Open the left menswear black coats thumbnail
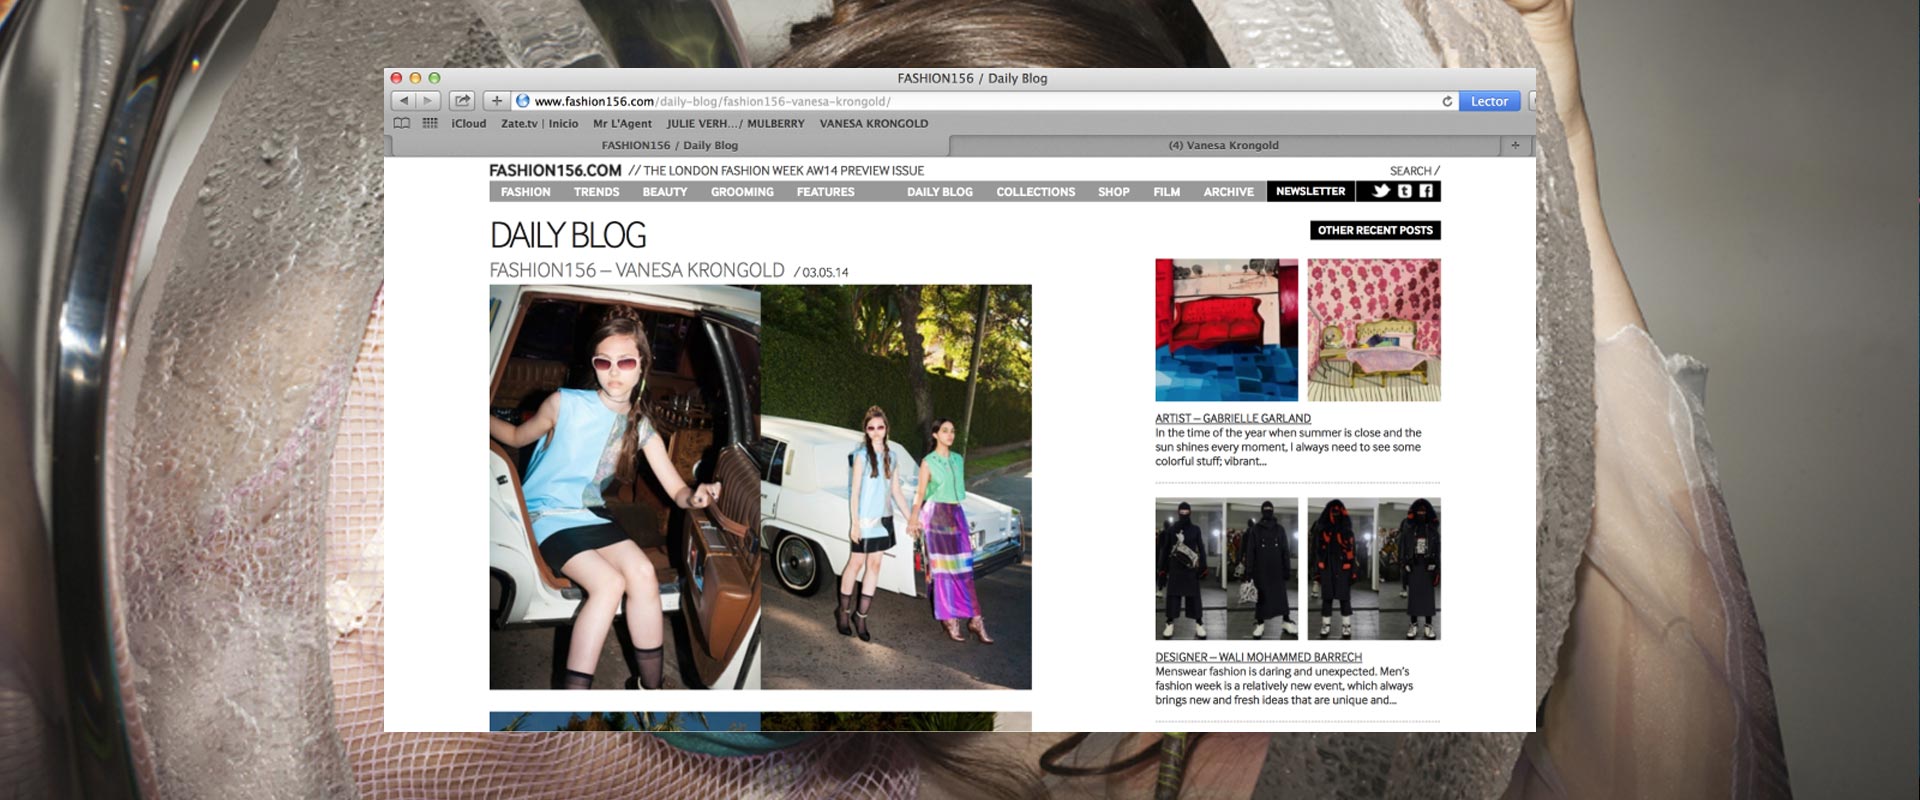The width and height of the screenshot is (1920, 800). coord(1227,569)
